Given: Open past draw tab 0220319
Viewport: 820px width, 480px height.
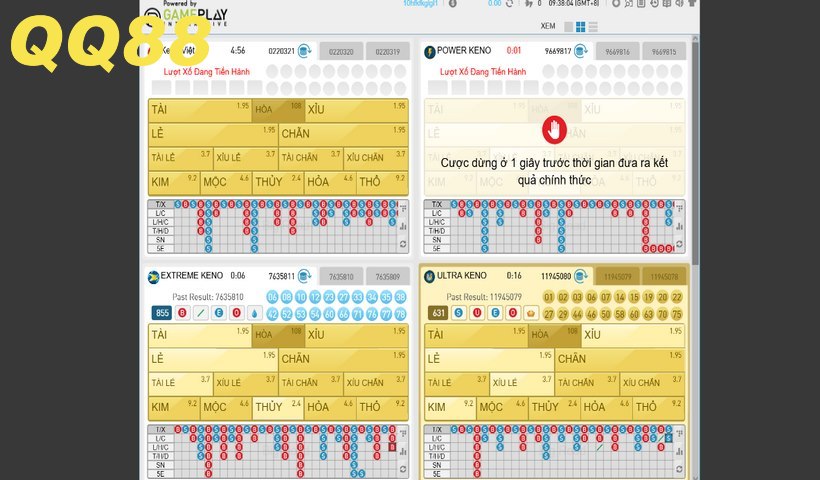Looking at the screenshot, I should (x=388, y=51).
